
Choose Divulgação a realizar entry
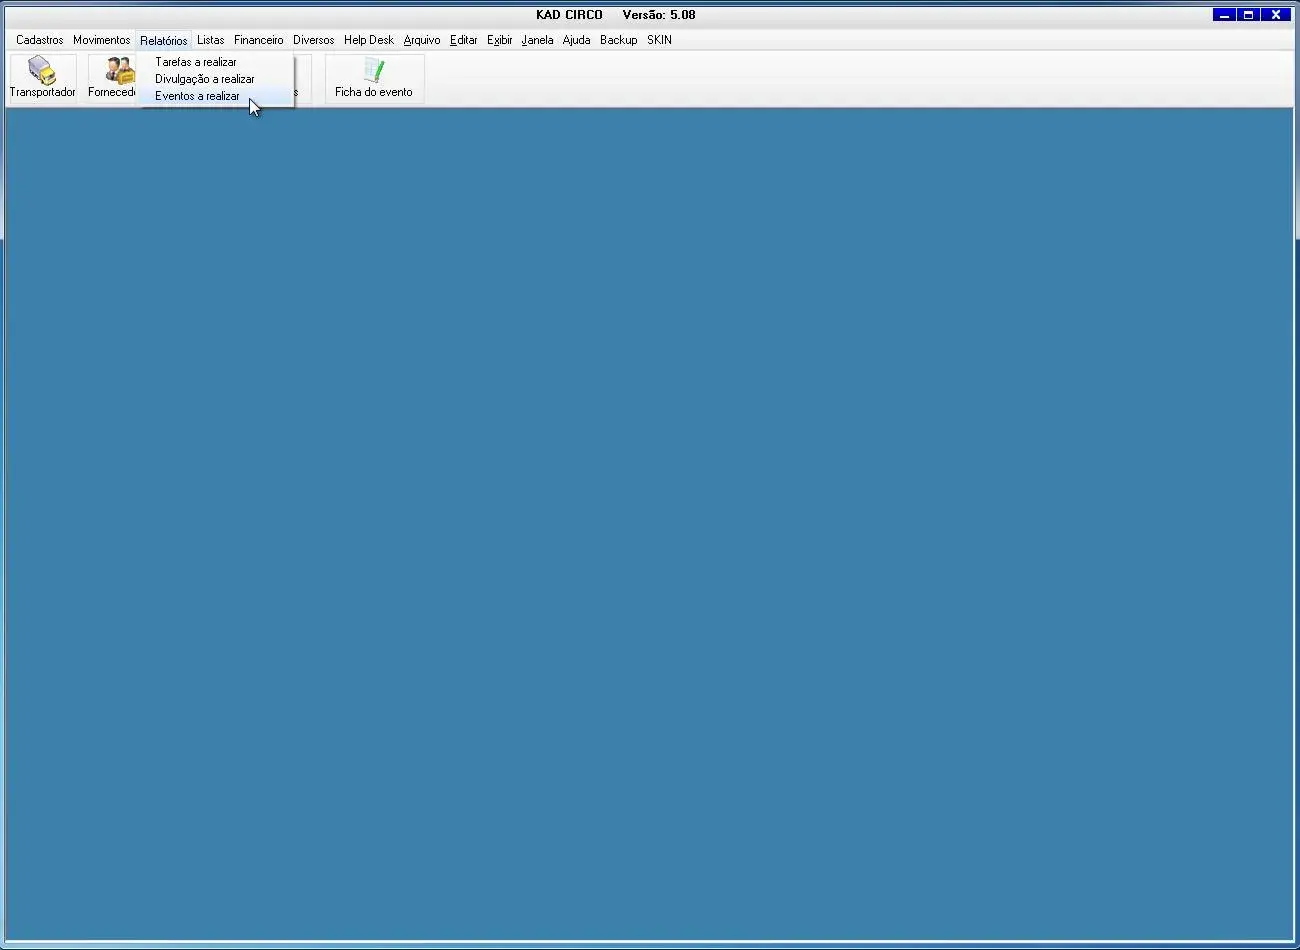point(204,79)
